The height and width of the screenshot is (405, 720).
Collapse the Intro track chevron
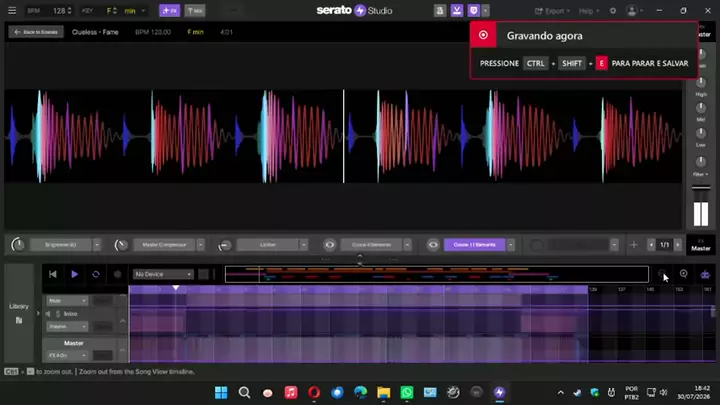(x=123, y=321)
